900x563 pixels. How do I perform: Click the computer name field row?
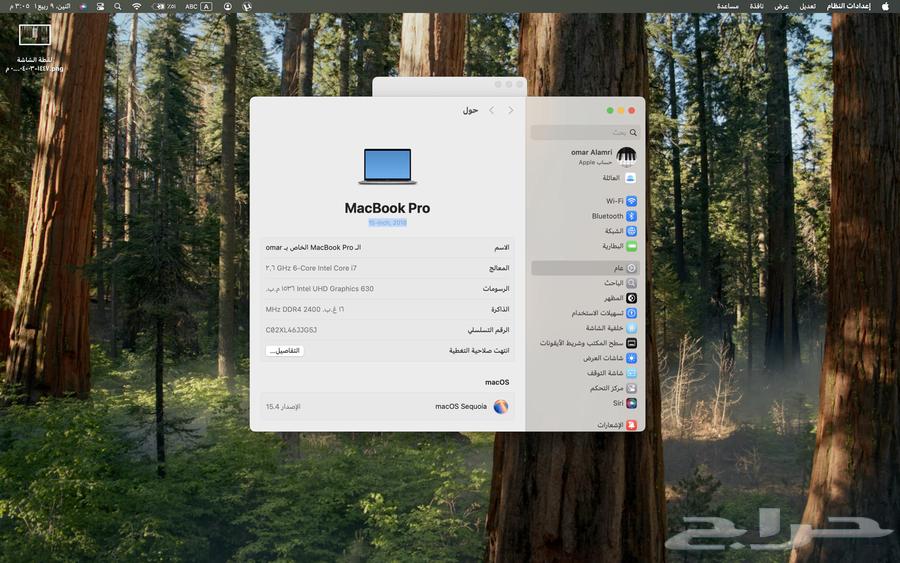(x=387, y=247)
